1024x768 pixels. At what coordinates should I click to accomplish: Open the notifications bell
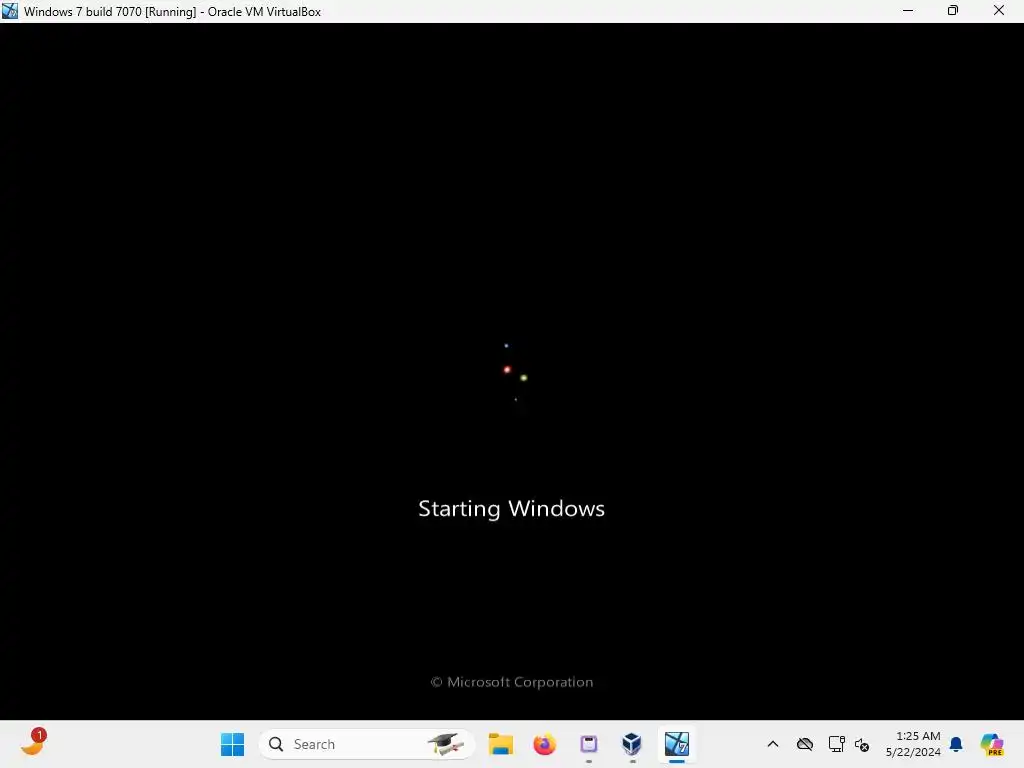tap(956, 744)
